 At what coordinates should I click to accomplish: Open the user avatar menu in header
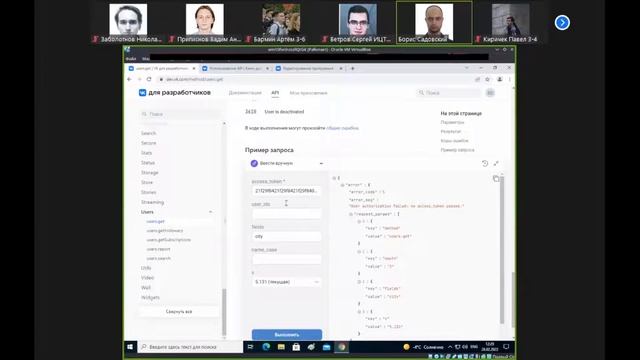490,93
